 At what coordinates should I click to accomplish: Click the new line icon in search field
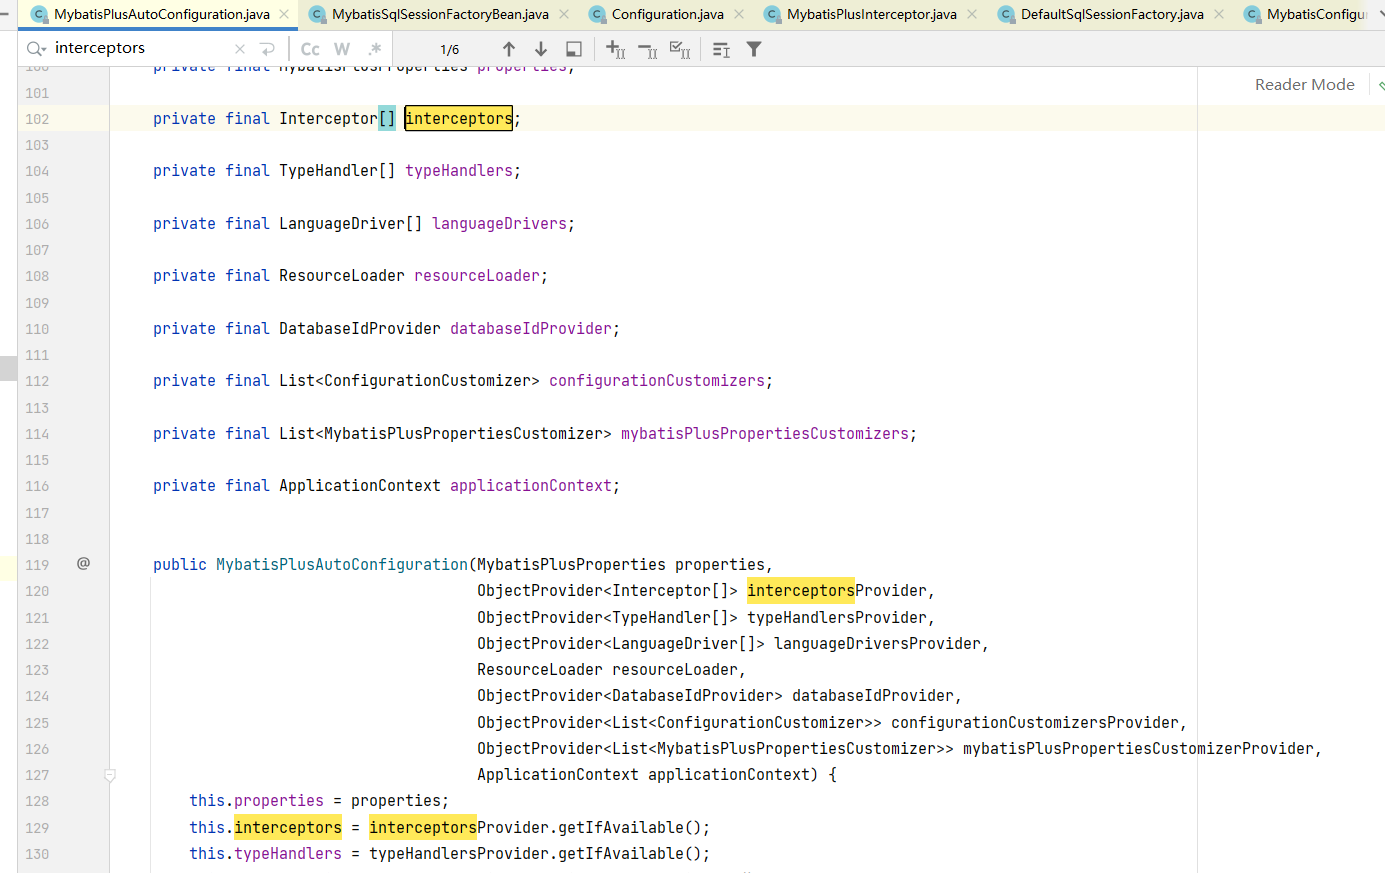coord(267,49)
